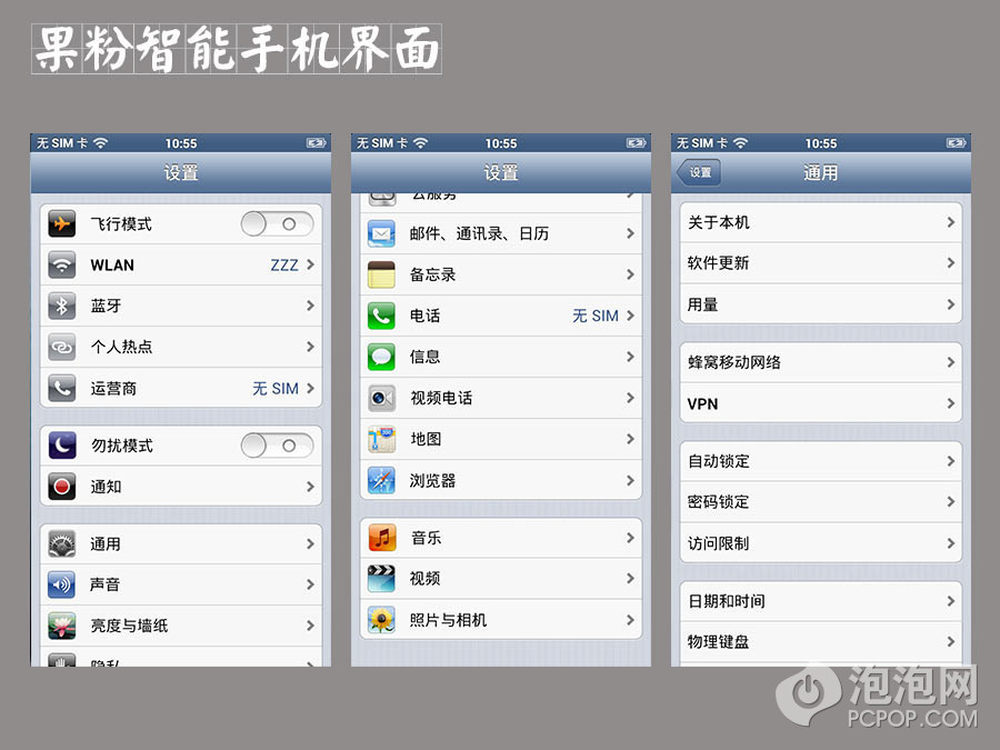The height and width of the screenshot is (750, 1000).
Task: Tap the Photos & Camera sunflower icon
Action: pyautogui.click(x=381, y=619)
